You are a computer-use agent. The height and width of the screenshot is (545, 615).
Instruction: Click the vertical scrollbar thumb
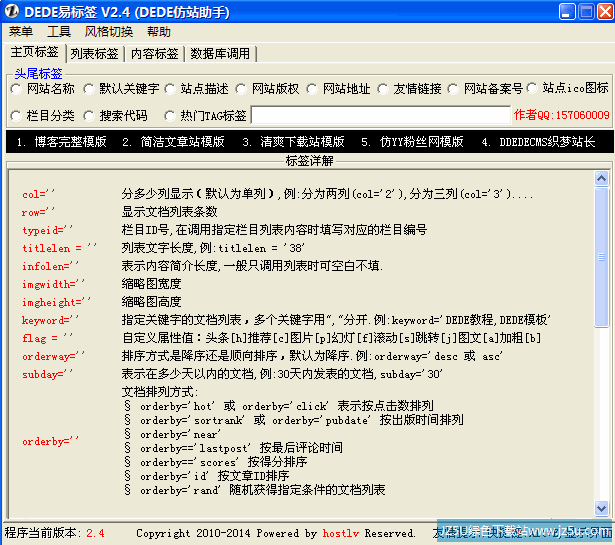(601, 257)
